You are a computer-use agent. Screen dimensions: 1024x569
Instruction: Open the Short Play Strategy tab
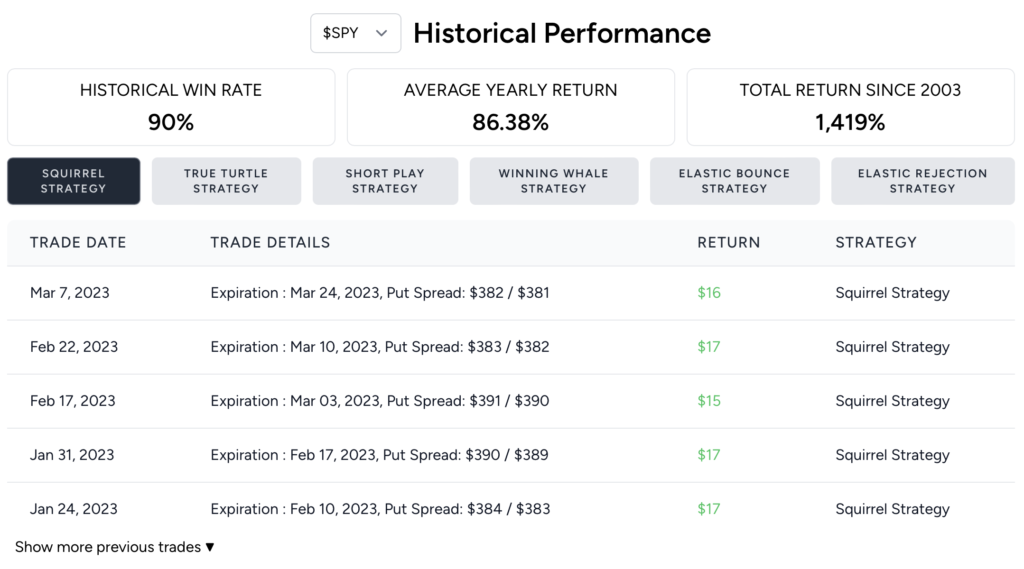coord(385,181)
